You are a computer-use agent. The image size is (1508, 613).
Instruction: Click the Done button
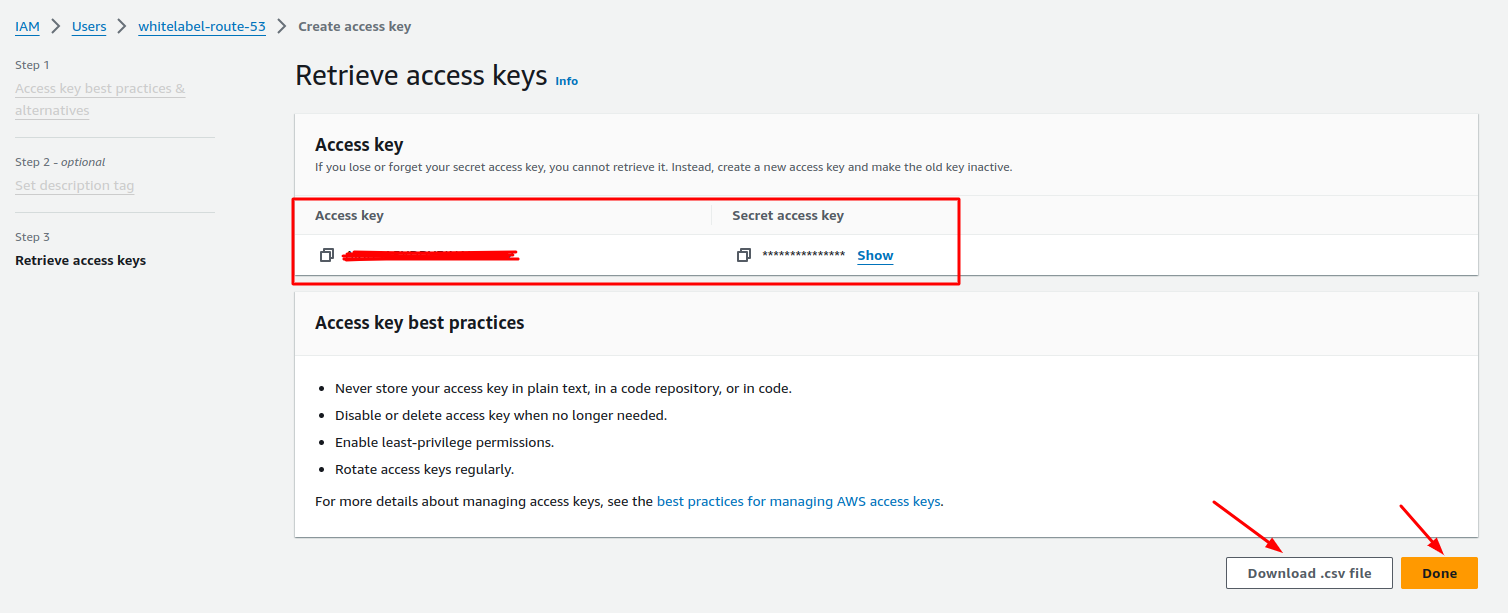point(1439,572)
